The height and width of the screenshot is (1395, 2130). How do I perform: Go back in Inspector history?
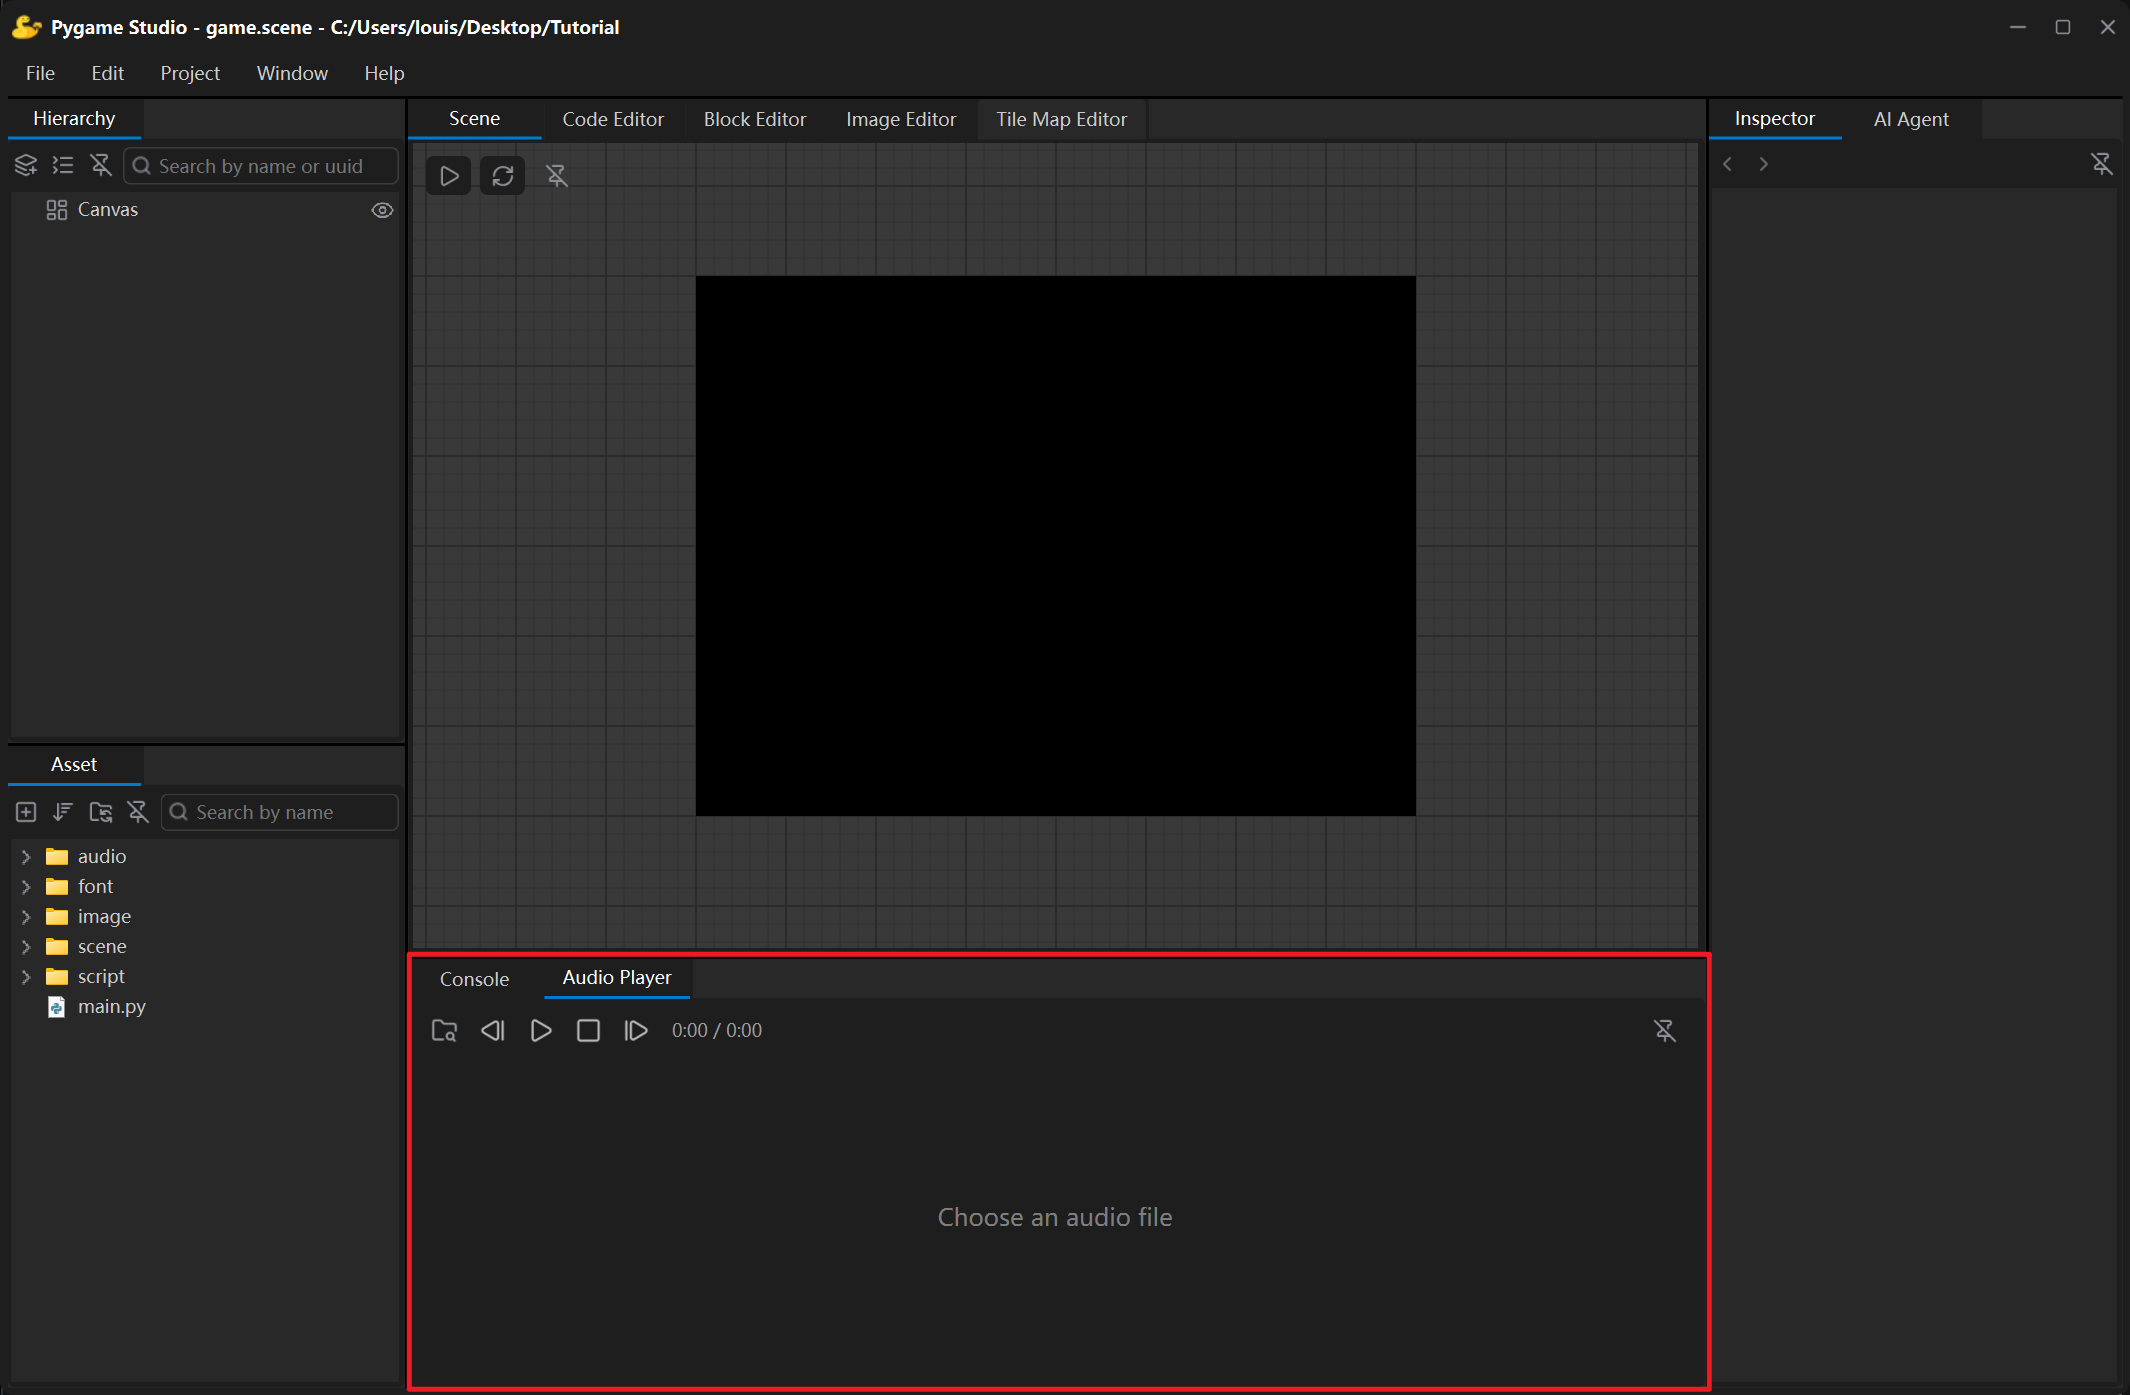pyautogui.click(x=1727, y=164)
